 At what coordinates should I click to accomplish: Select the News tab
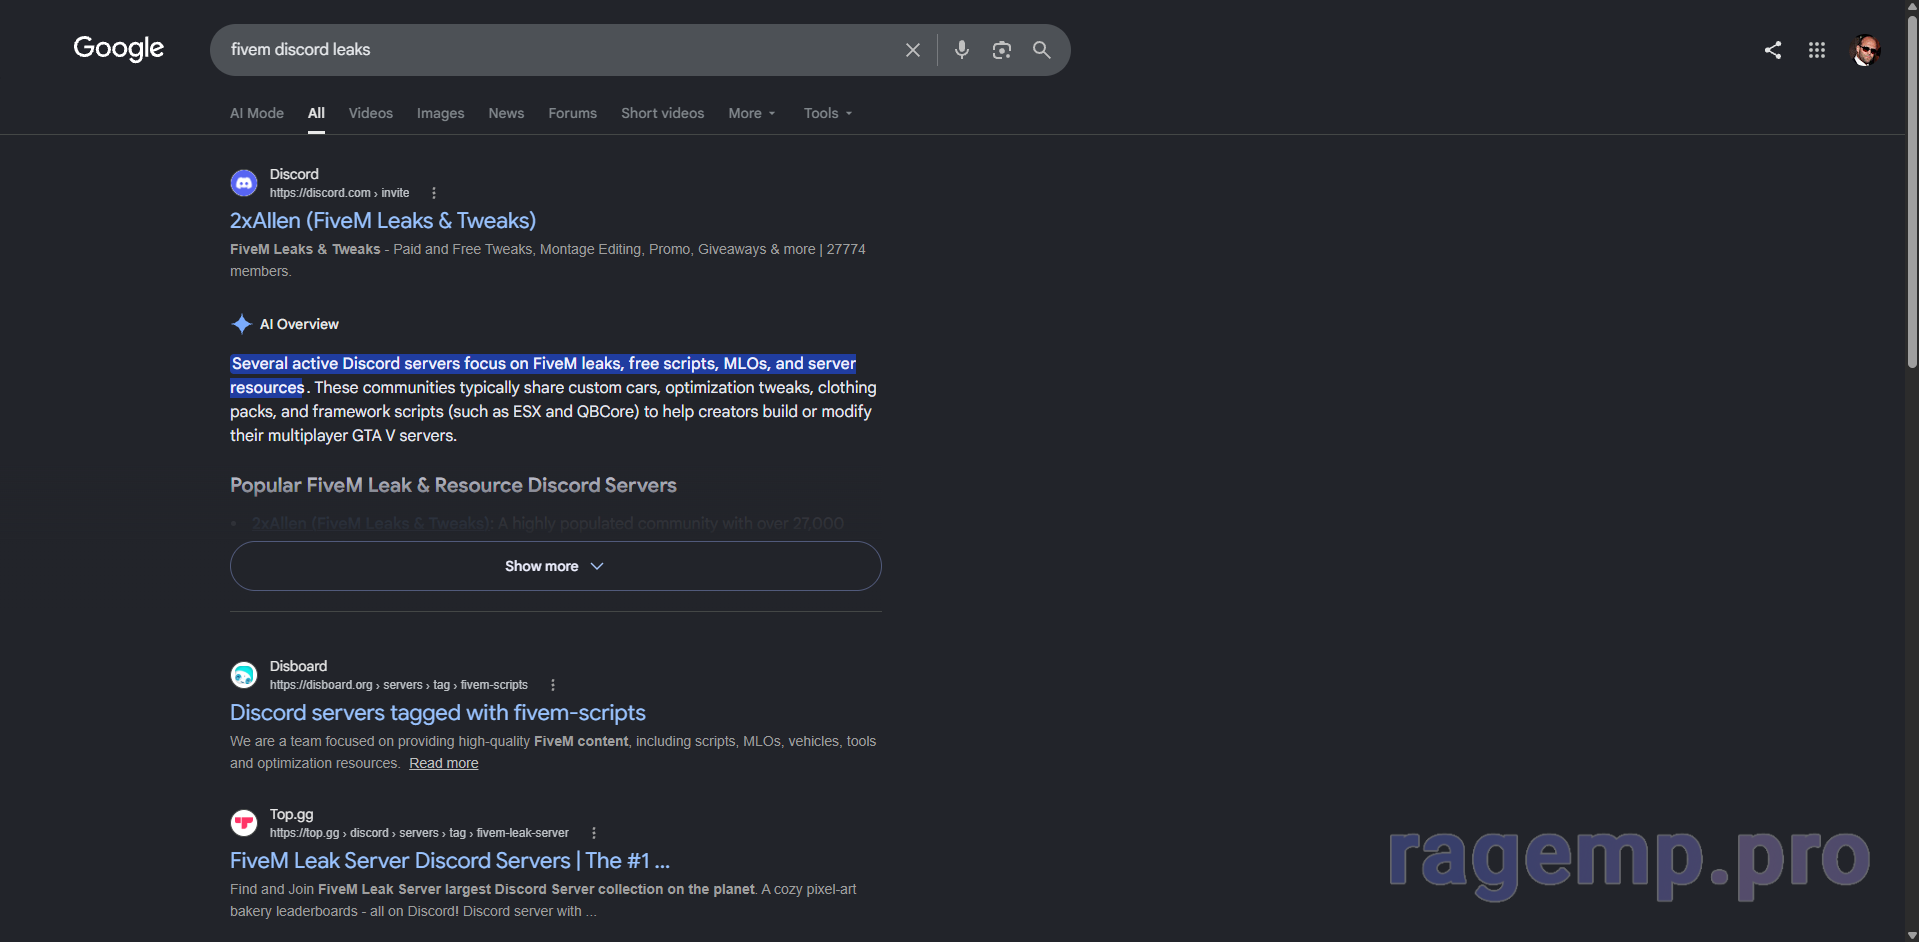pos(506,113)
